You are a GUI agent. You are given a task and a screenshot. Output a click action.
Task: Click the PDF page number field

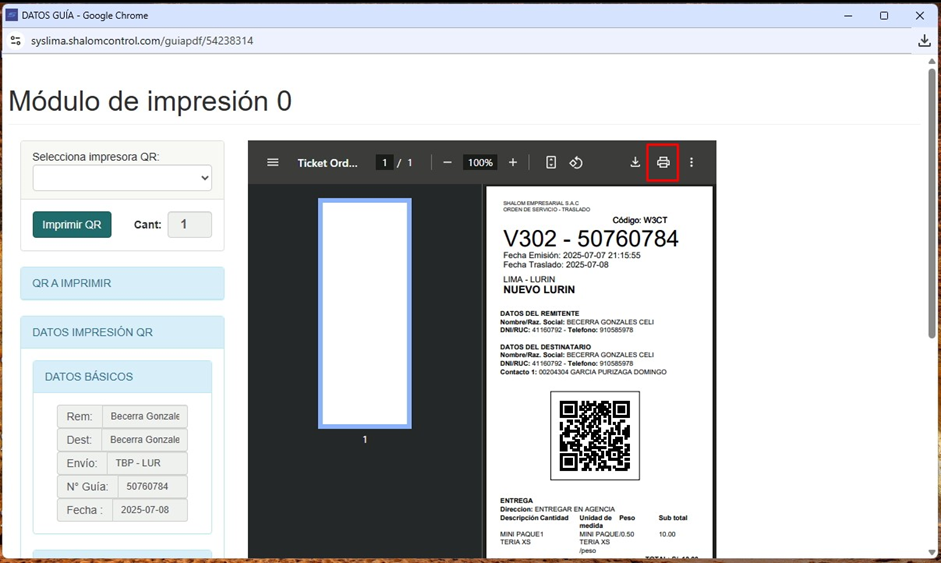click(384, 163)
